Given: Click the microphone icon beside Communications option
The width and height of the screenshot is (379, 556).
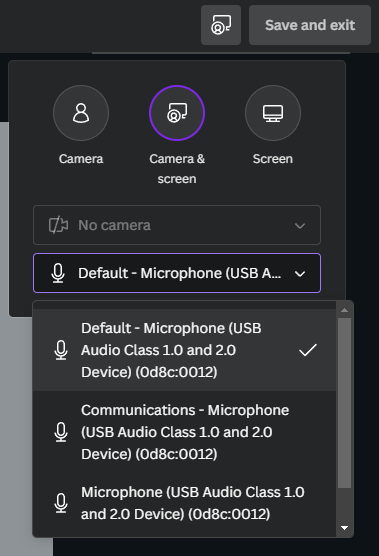Looking at the screenshot, I should (61, 432).
